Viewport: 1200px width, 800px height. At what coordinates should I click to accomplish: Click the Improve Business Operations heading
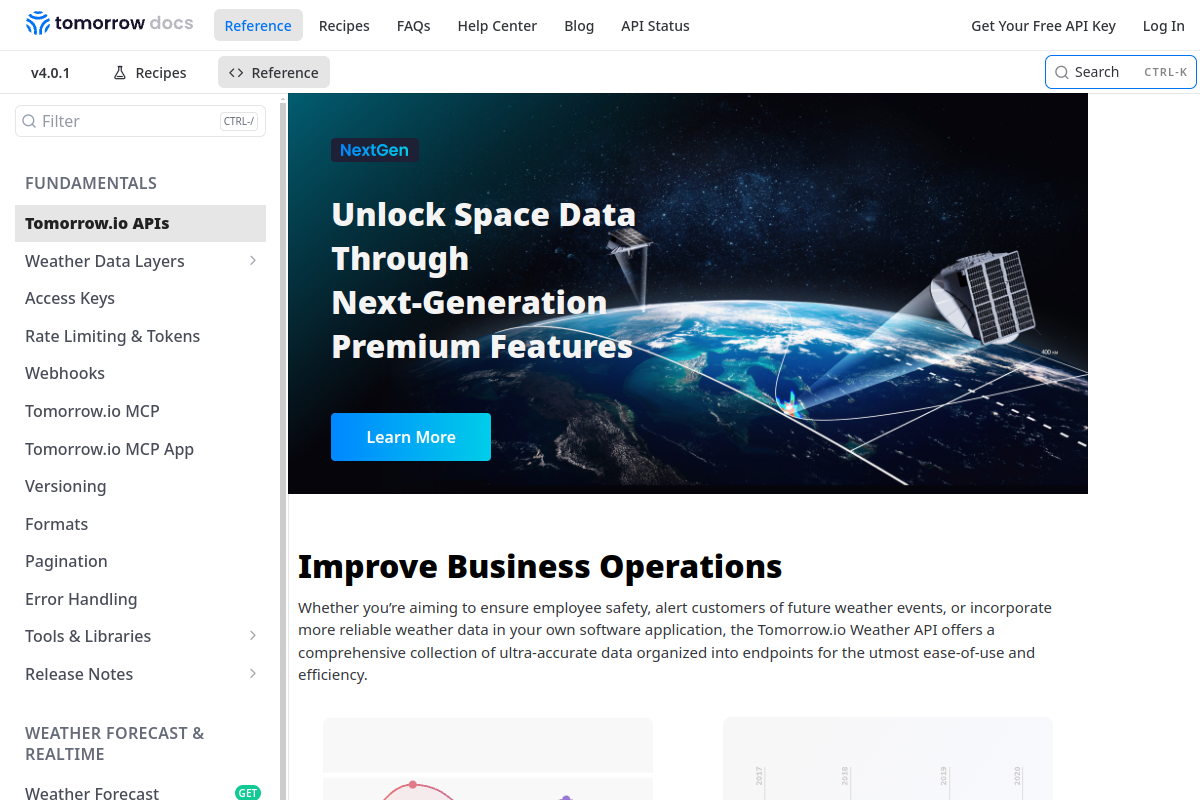pos(540,566)
